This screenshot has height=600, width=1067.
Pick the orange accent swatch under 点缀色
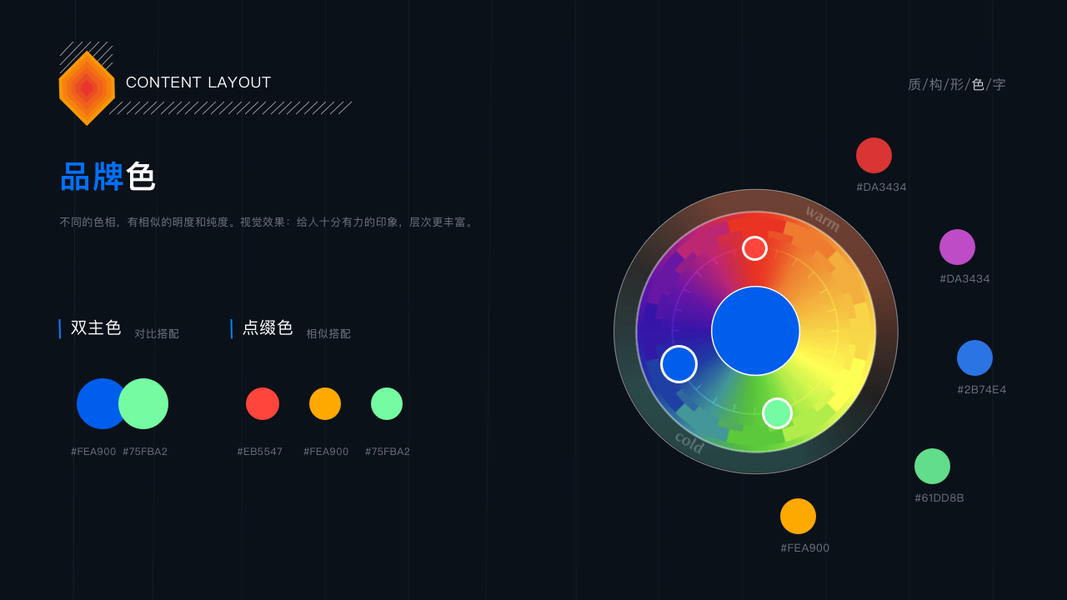click(x=325, y=403)
